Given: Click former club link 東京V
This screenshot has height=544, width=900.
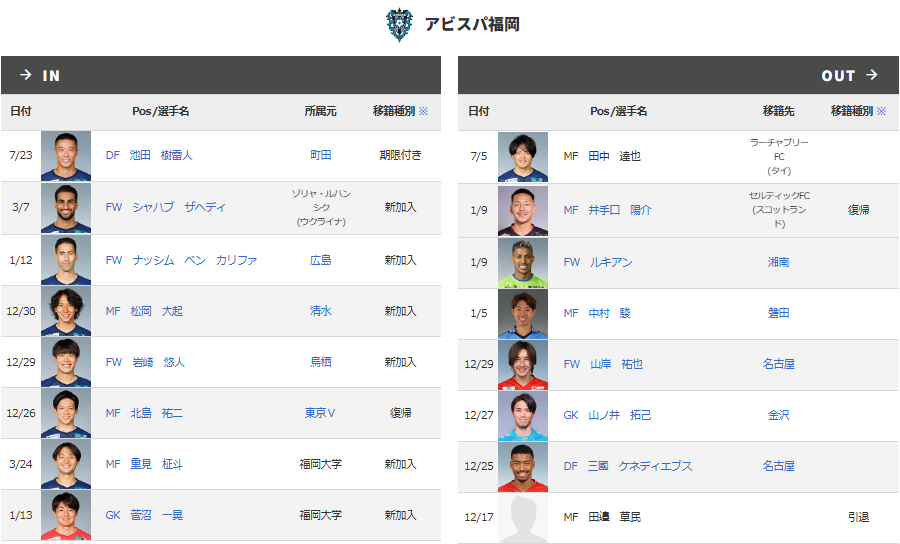Looking at the screenshot, I should point(320,413).
